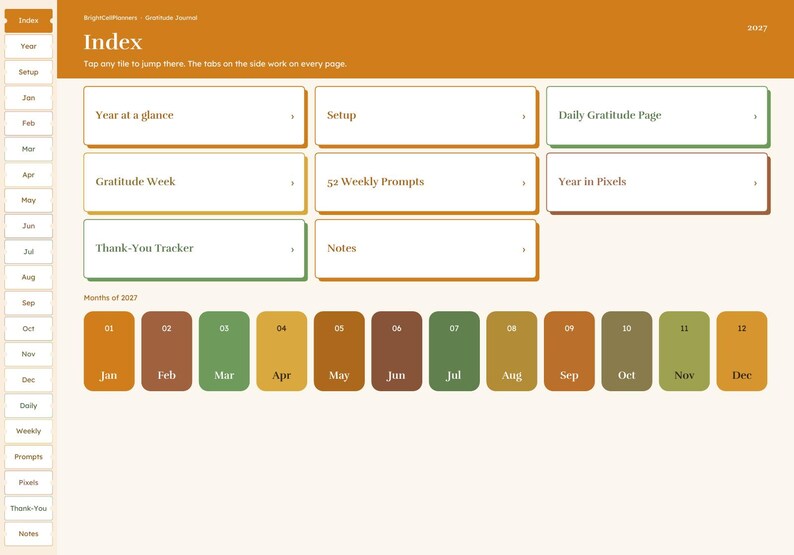Go to the Year in Pixels tile
This screenshot has width=794, height=555.
(x=657, y=182)
